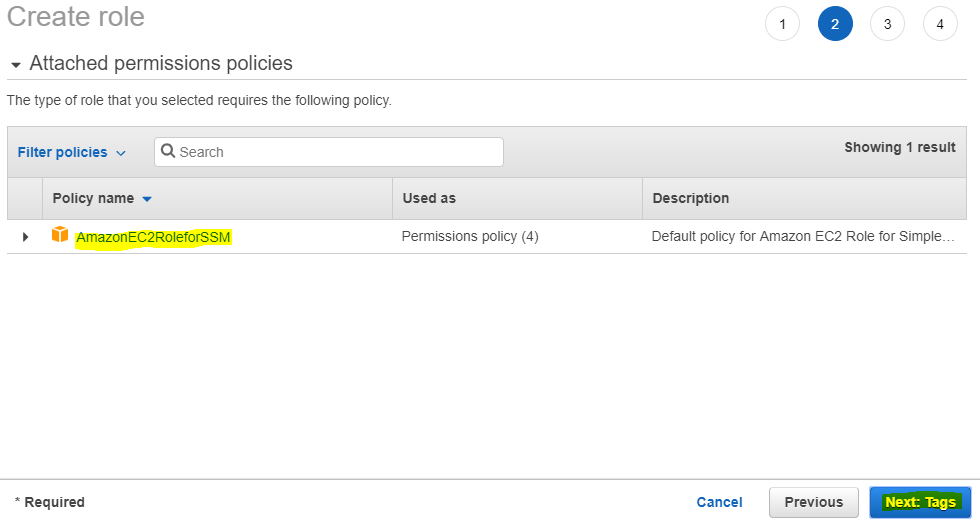Sort by the Policy name column header
This screenshot has height=523, width=980.
(93, 198)
